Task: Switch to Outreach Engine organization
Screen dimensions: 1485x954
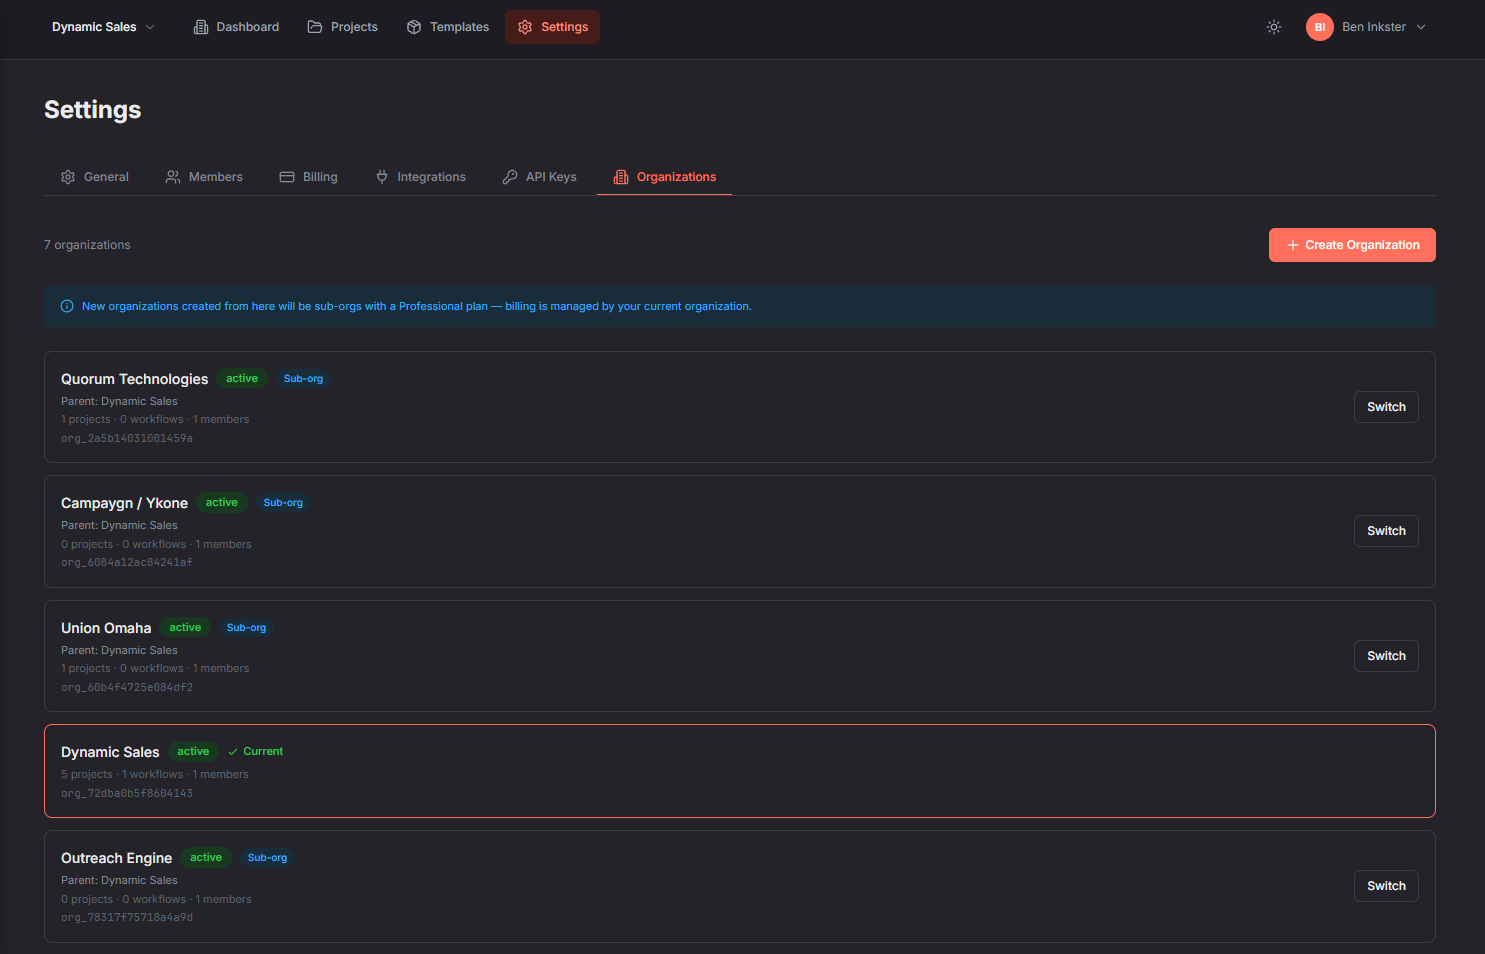Action: (x=1386, y=886)
